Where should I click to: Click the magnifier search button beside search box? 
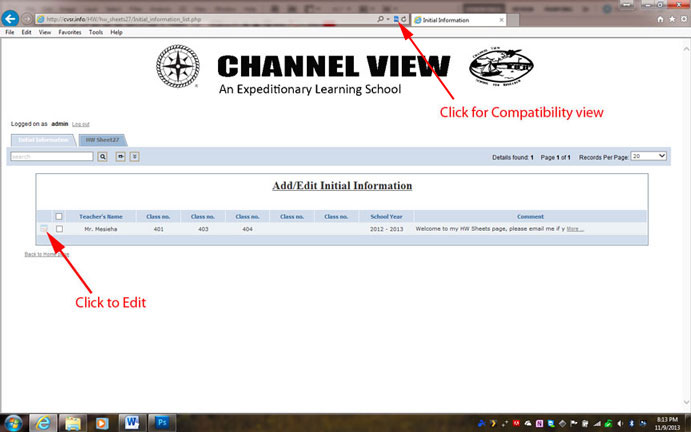102,157
